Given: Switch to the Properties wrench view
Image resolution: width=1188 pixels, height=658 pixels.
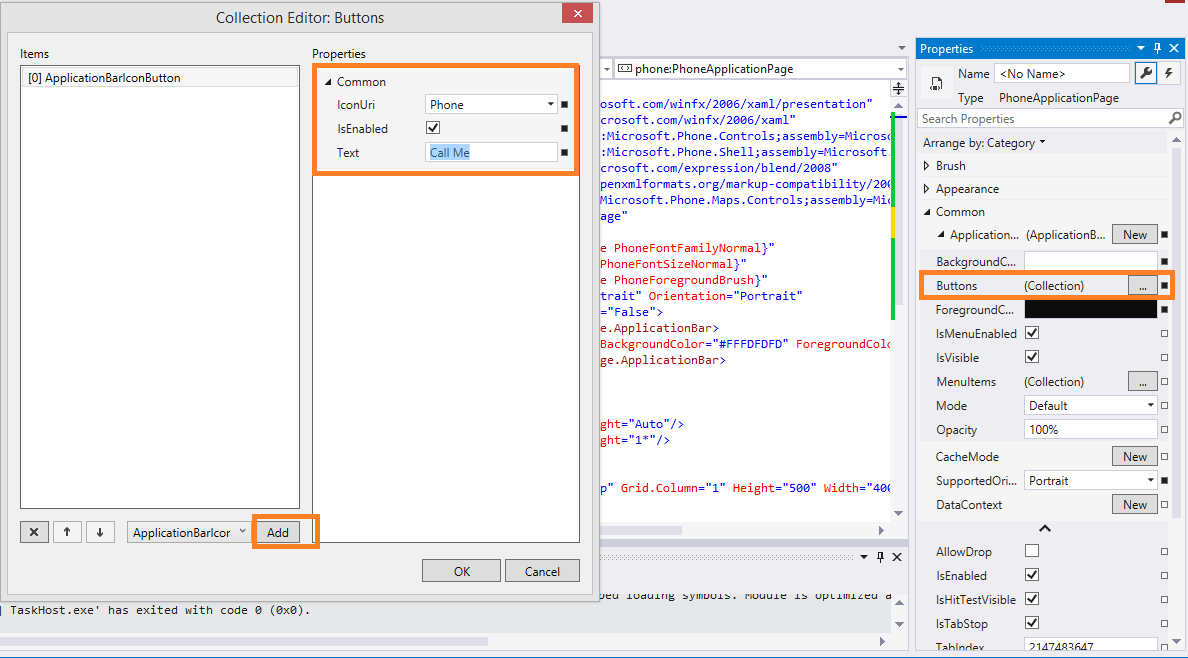Looking at the screenshot, I should (x=1145, y=73).
